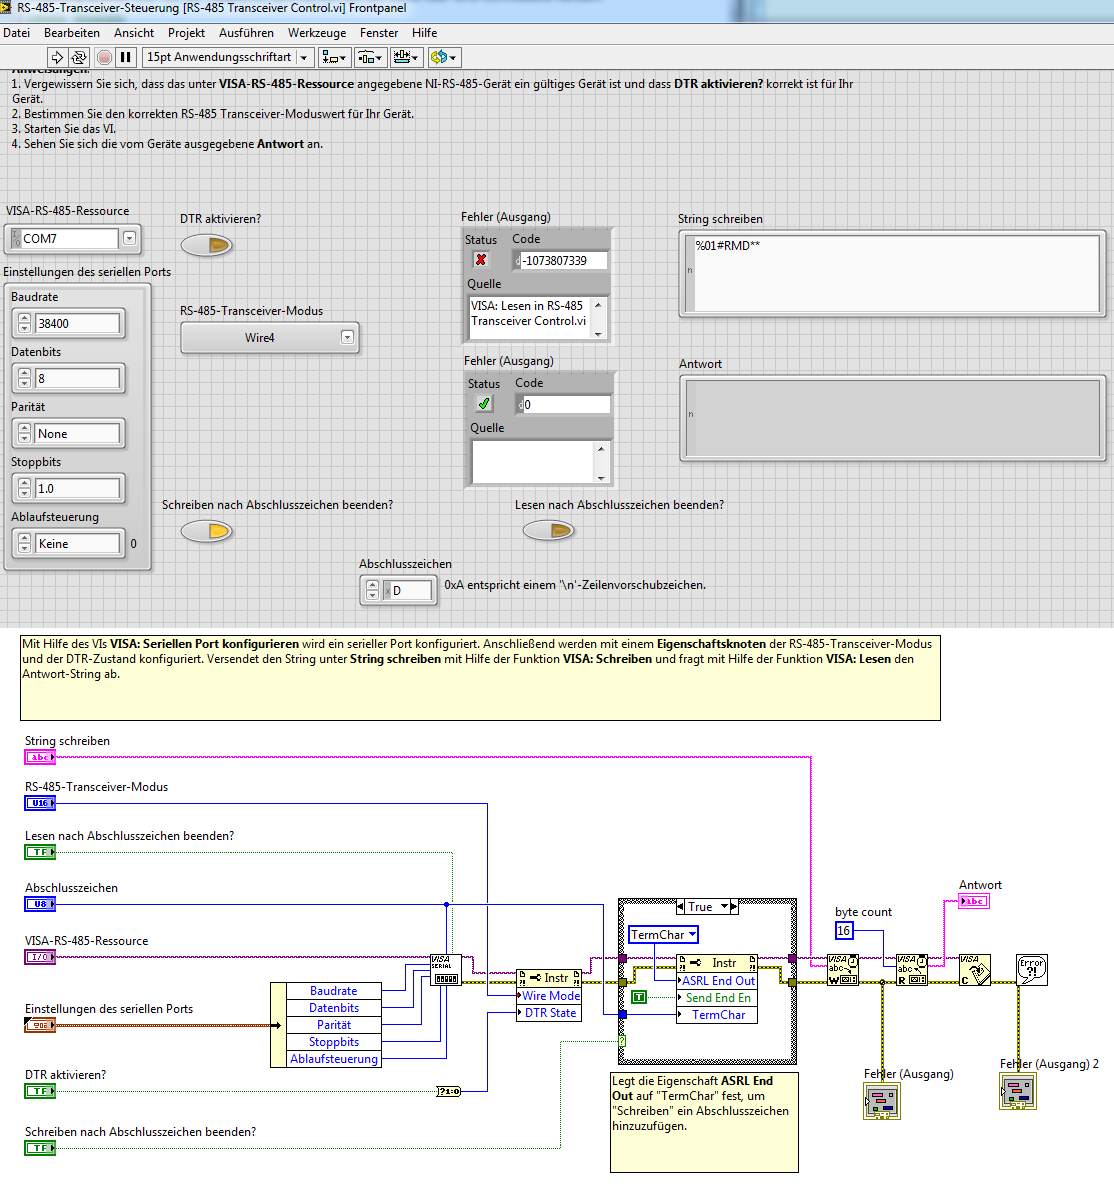Click the VISA Read node
The height and width of the screenshot is (1186, 1114).
tap(912, 970)
